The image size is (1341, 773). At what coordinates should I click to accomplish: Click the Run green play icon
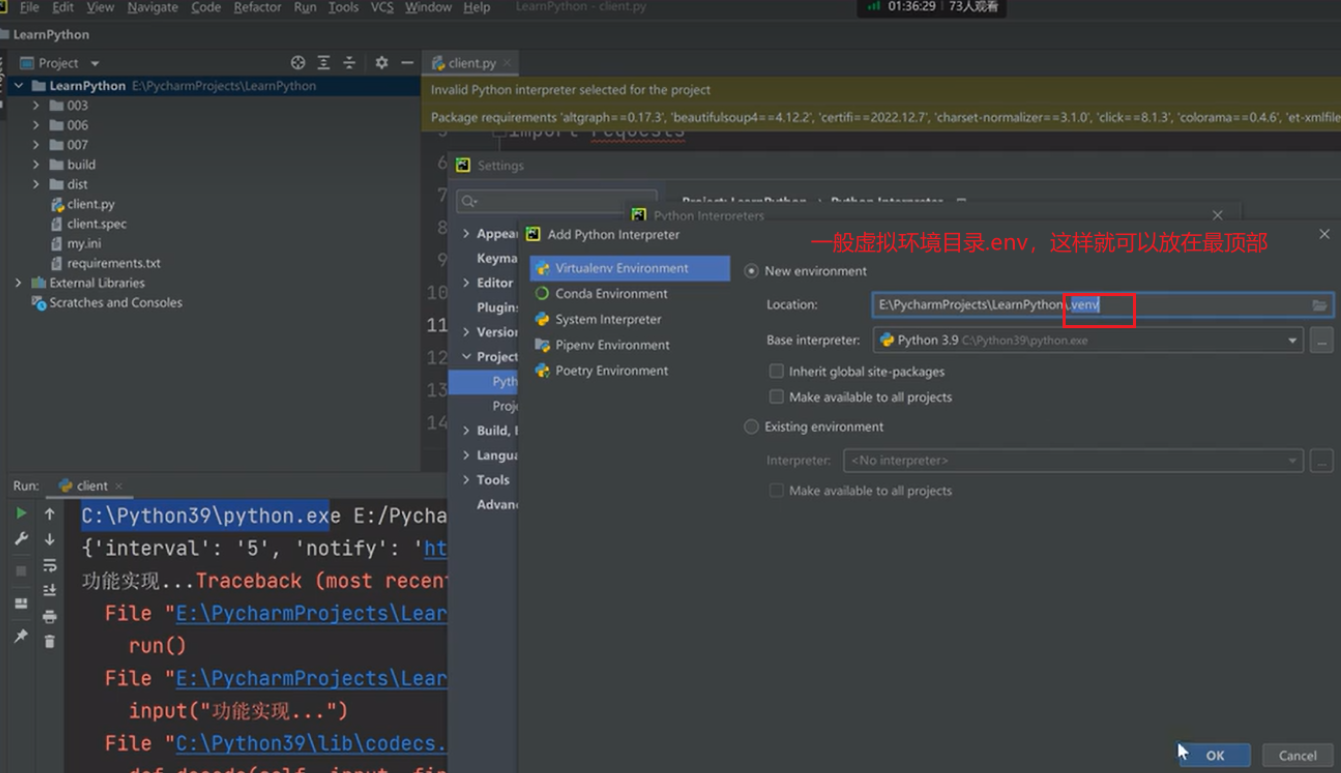[x=21, y=513]
